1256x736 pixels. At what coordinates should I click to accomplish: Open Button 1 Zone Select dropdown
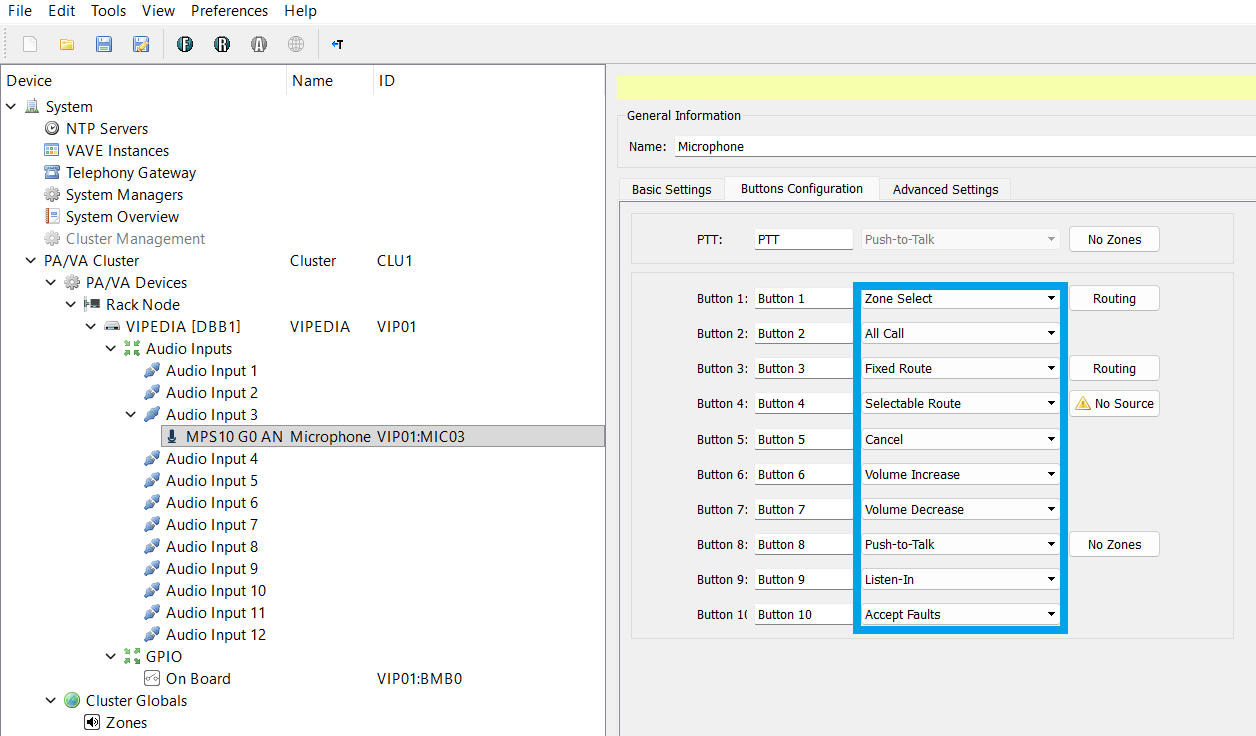(960, 299)
